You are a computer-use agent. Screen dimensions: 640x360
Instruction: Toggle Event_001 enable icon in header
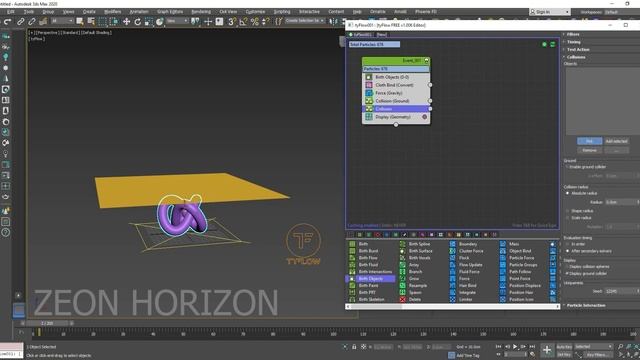[x=427, y=60]
